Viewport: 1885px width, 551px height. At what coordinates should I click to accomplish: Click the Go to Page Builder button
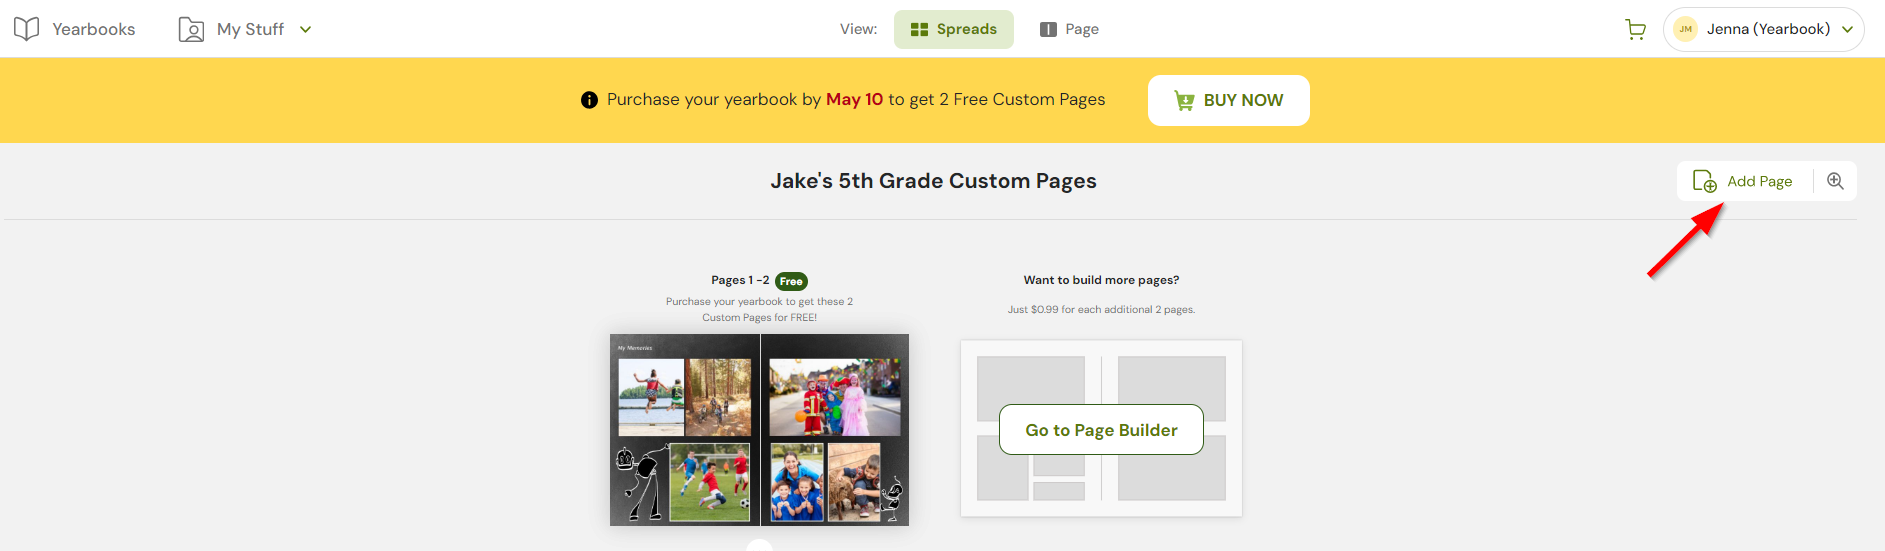tap(1101, 430)
